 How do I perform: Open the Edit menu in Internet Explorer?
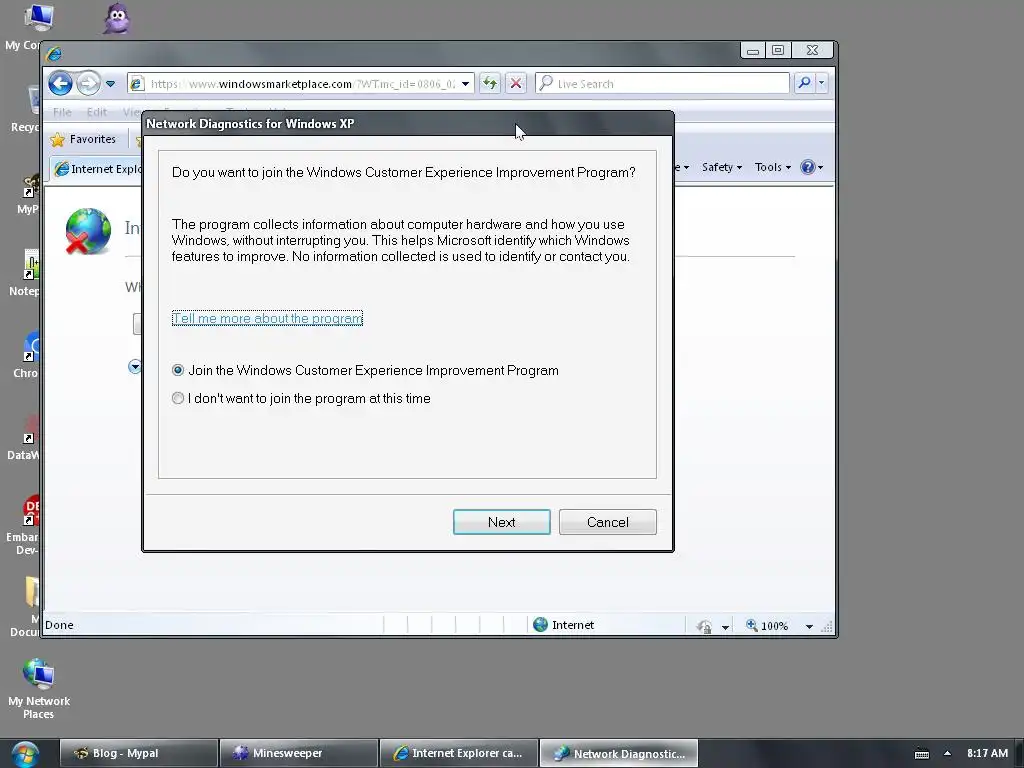click(97, 112)
